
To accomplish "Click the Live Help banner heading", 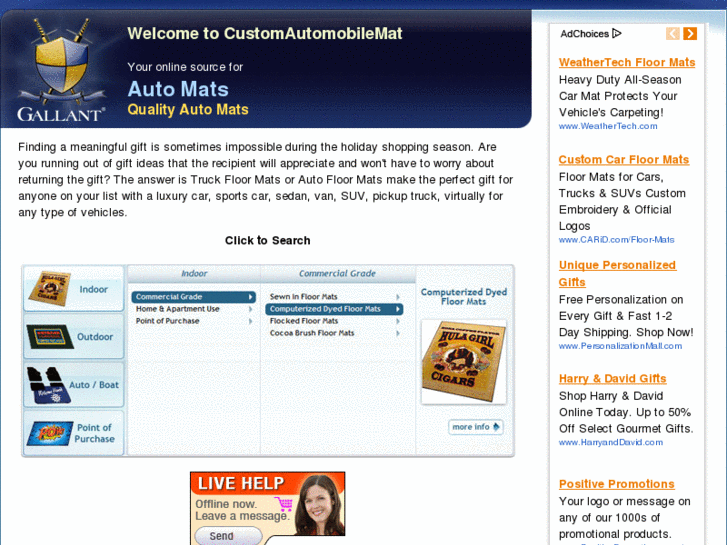I will pos(241,483).
